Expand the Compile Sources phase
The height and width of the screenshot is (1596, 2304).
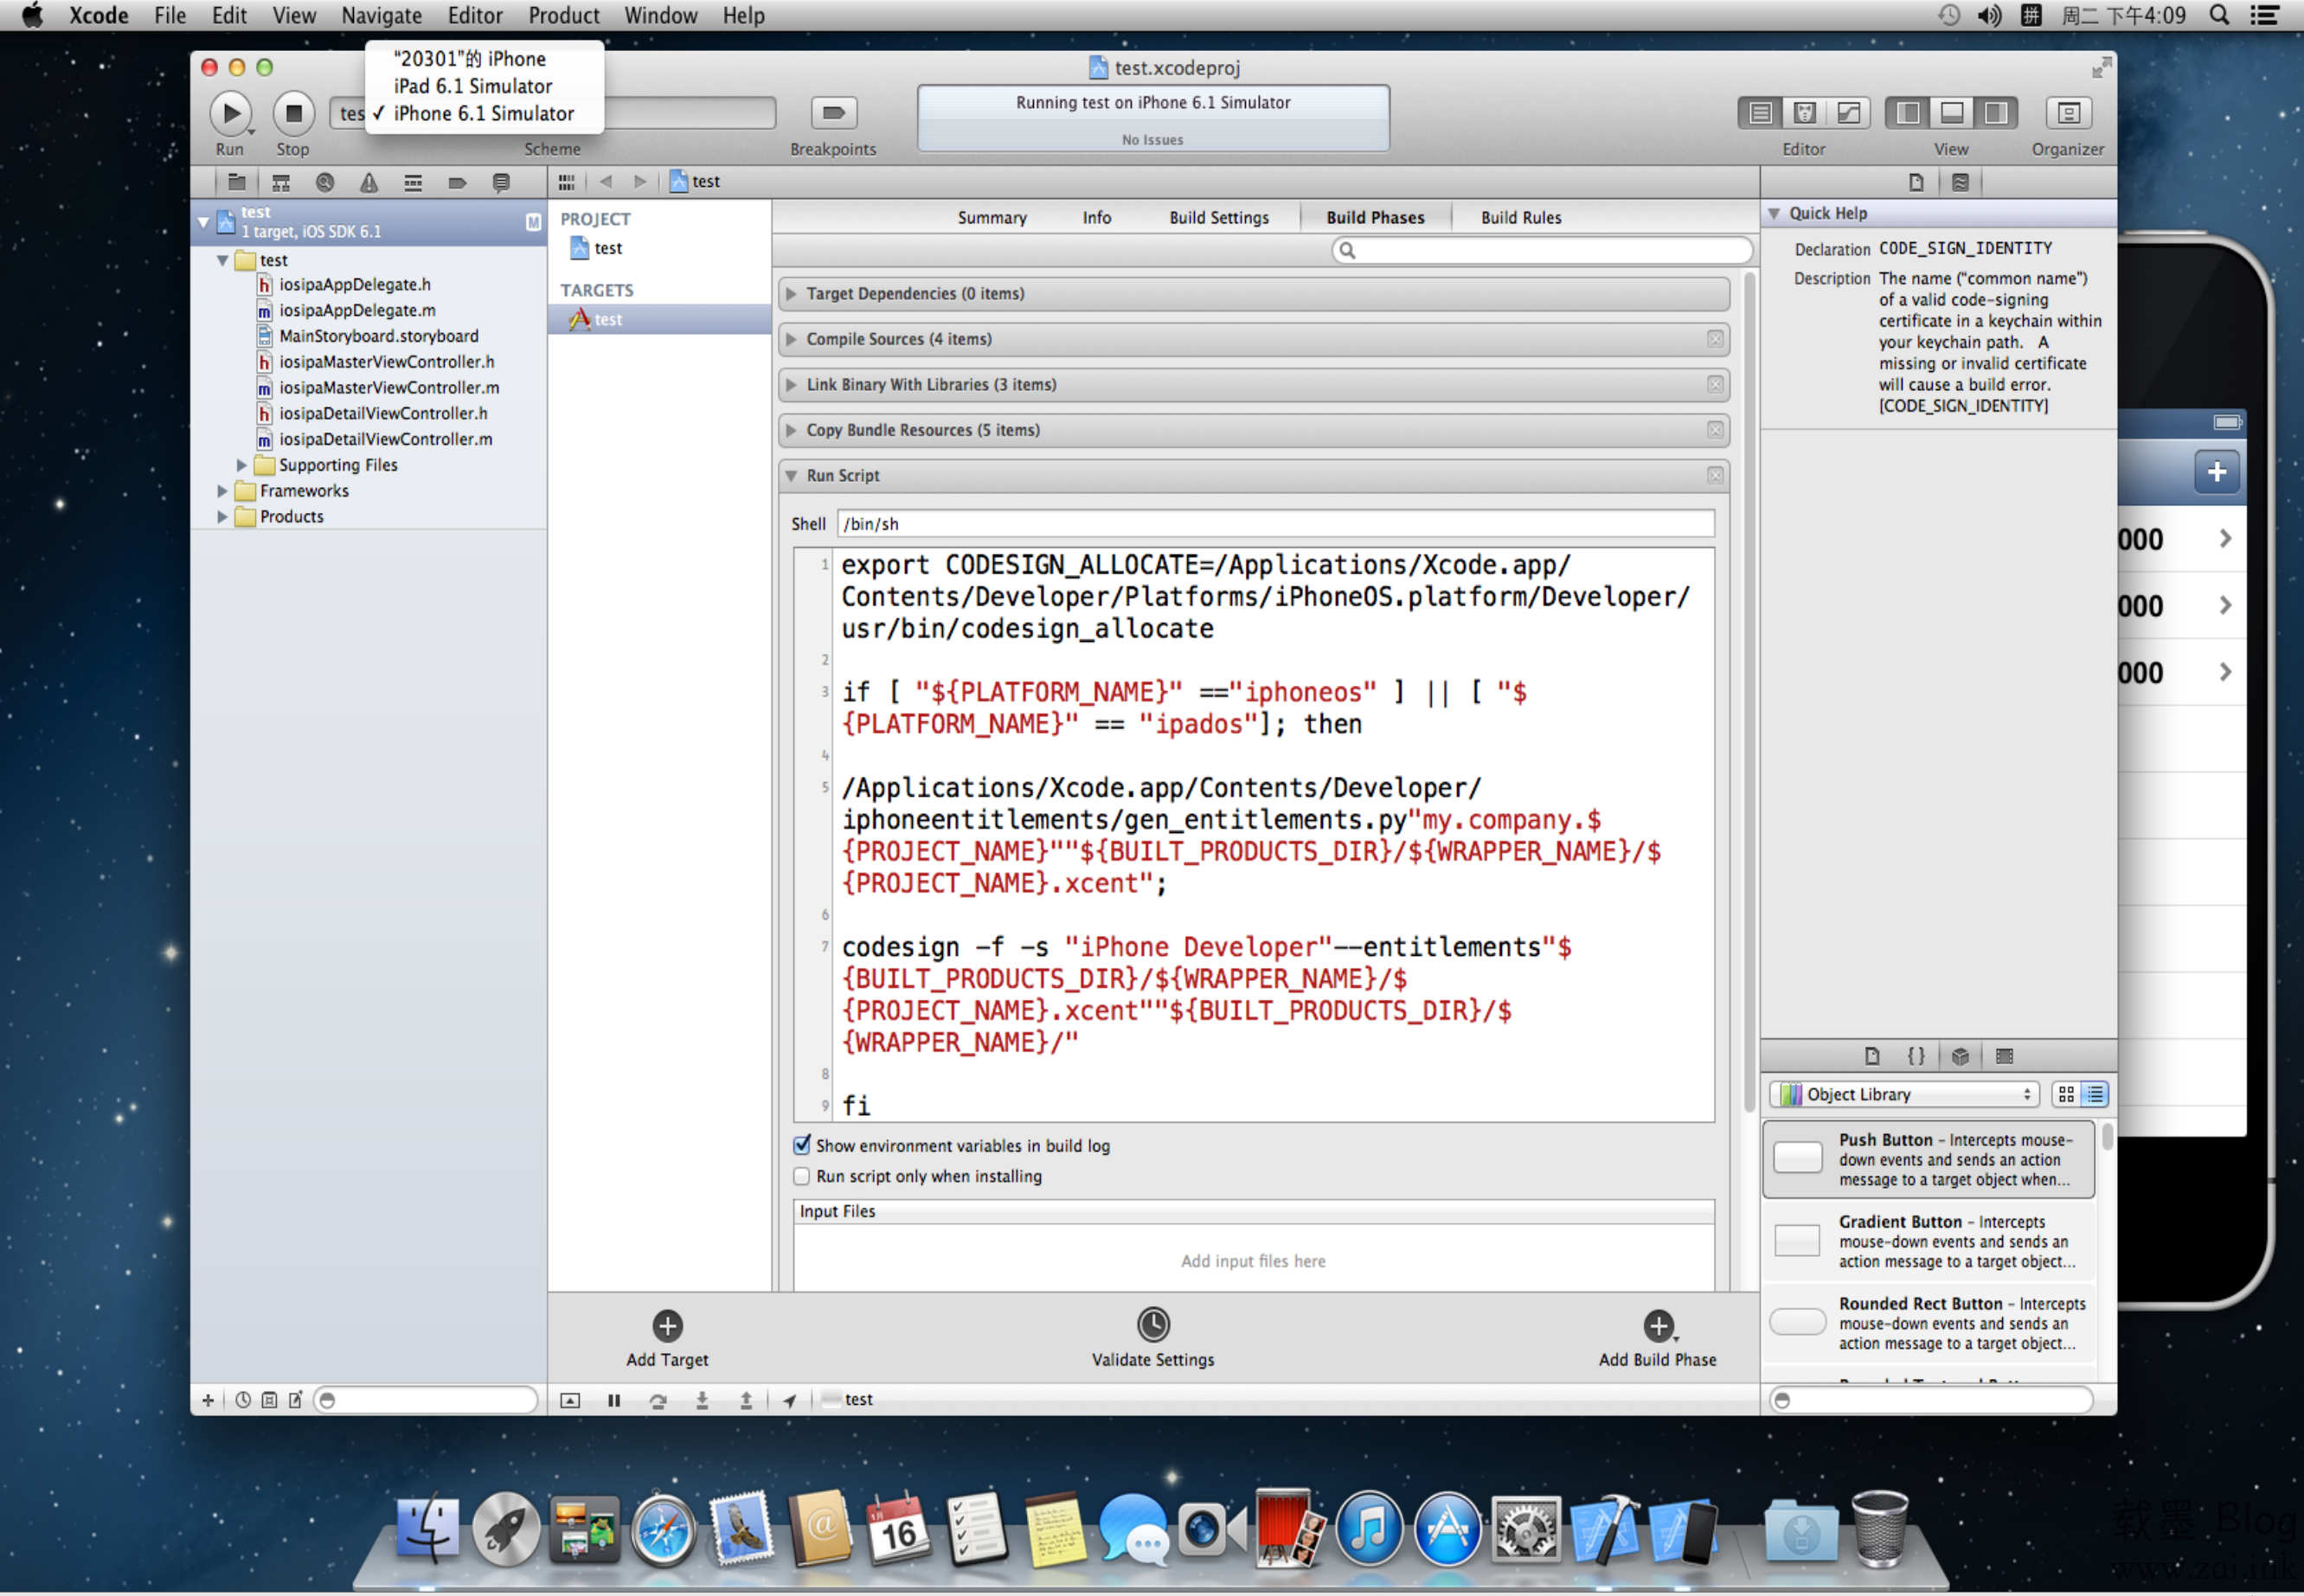[x=791, y=339]
